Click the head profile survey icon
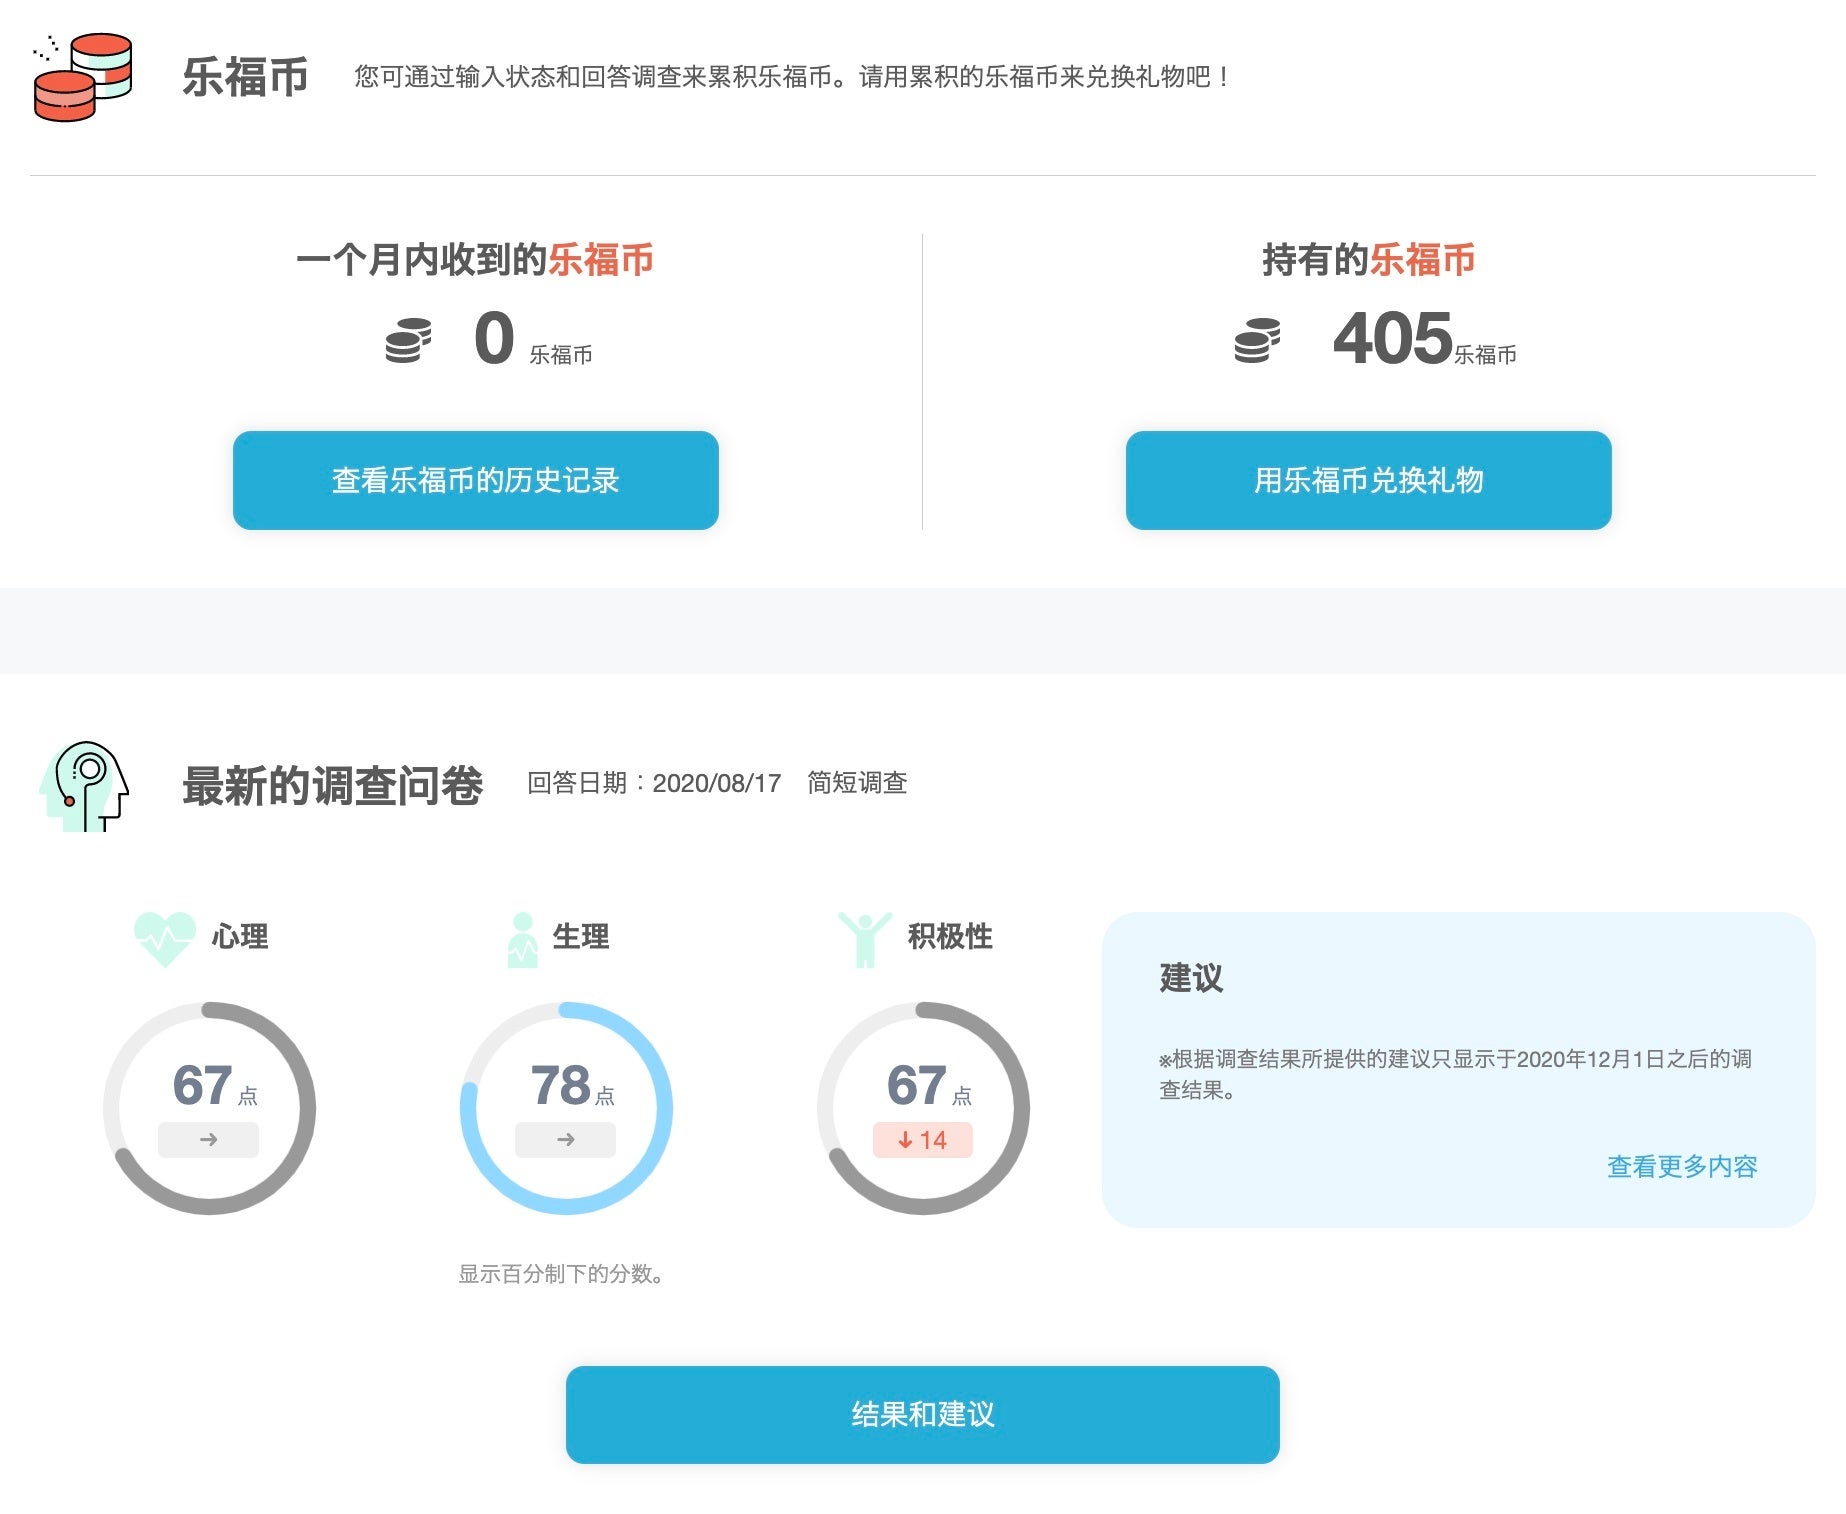Screen dimensions: 1846x1514 85,786
